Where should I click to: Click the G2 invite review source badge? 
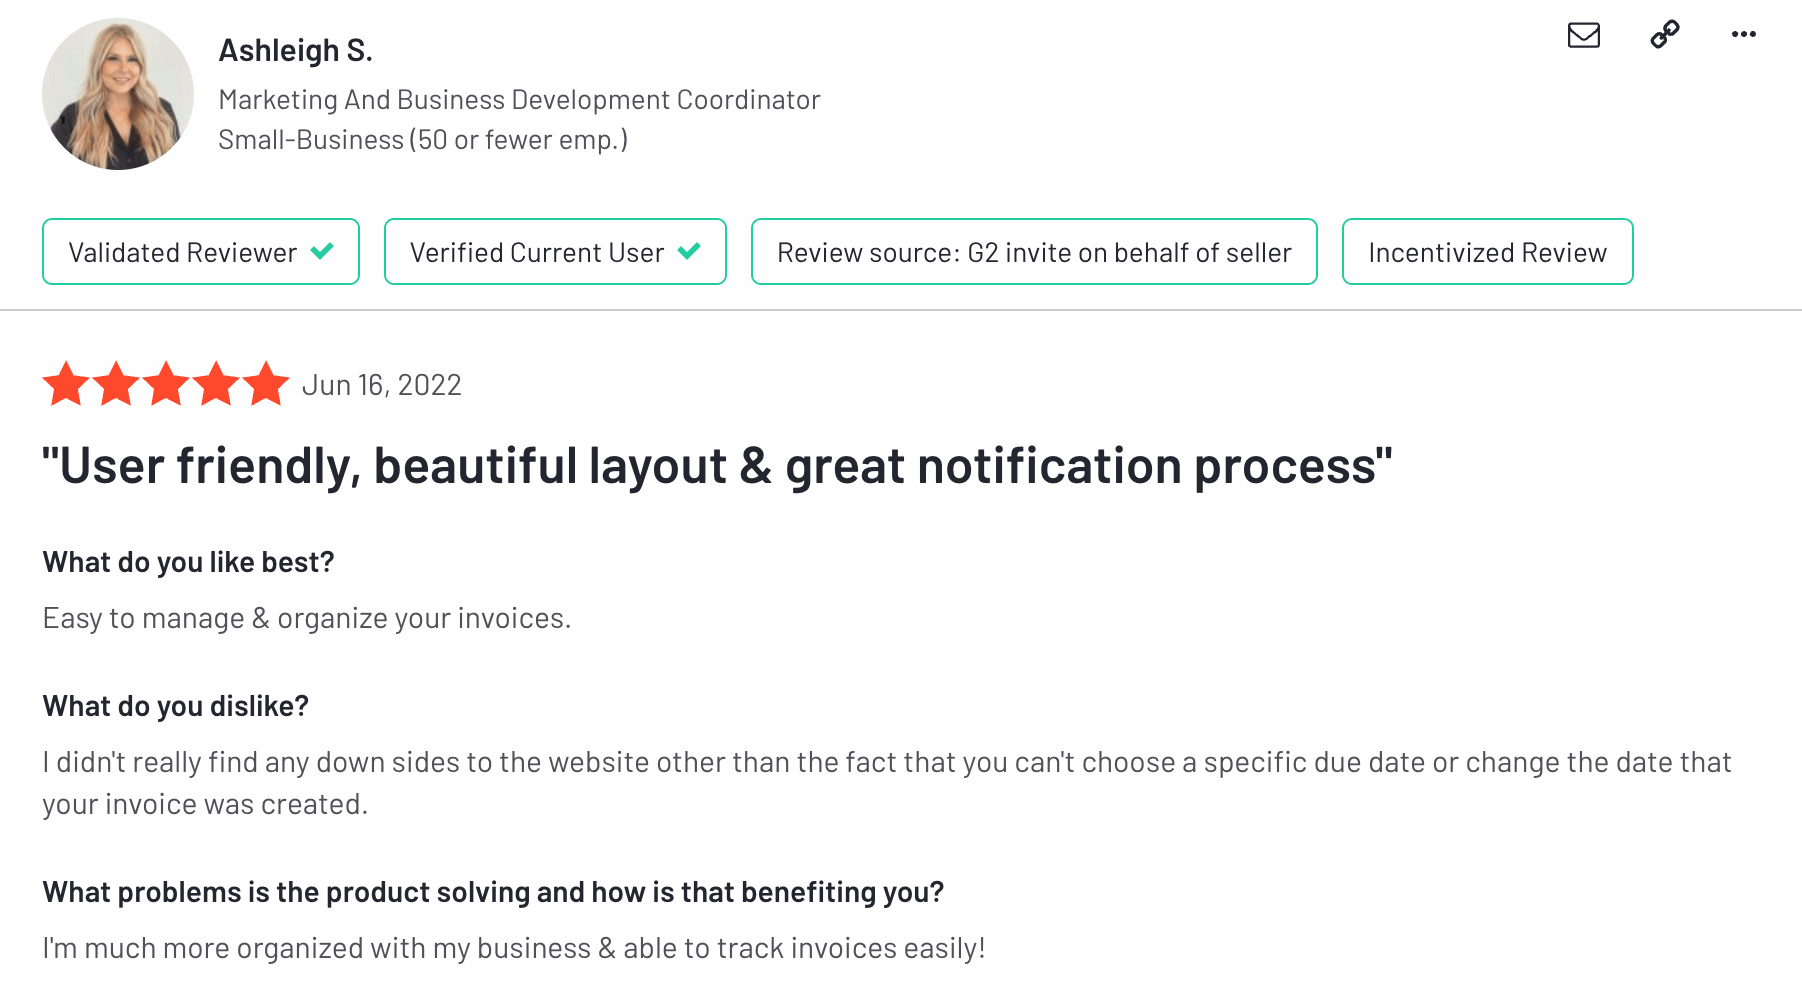(1034, 252)
